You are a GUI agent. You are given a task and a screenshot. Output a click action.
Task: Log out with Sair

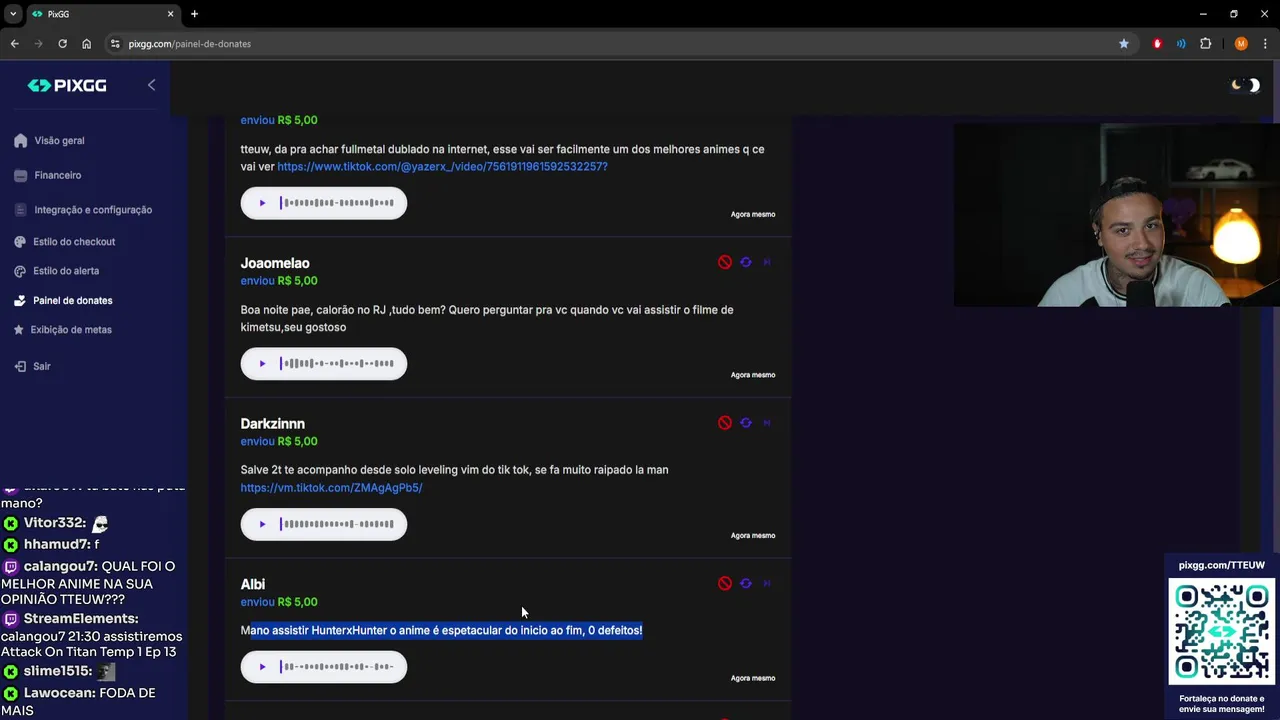click(33, 366)
